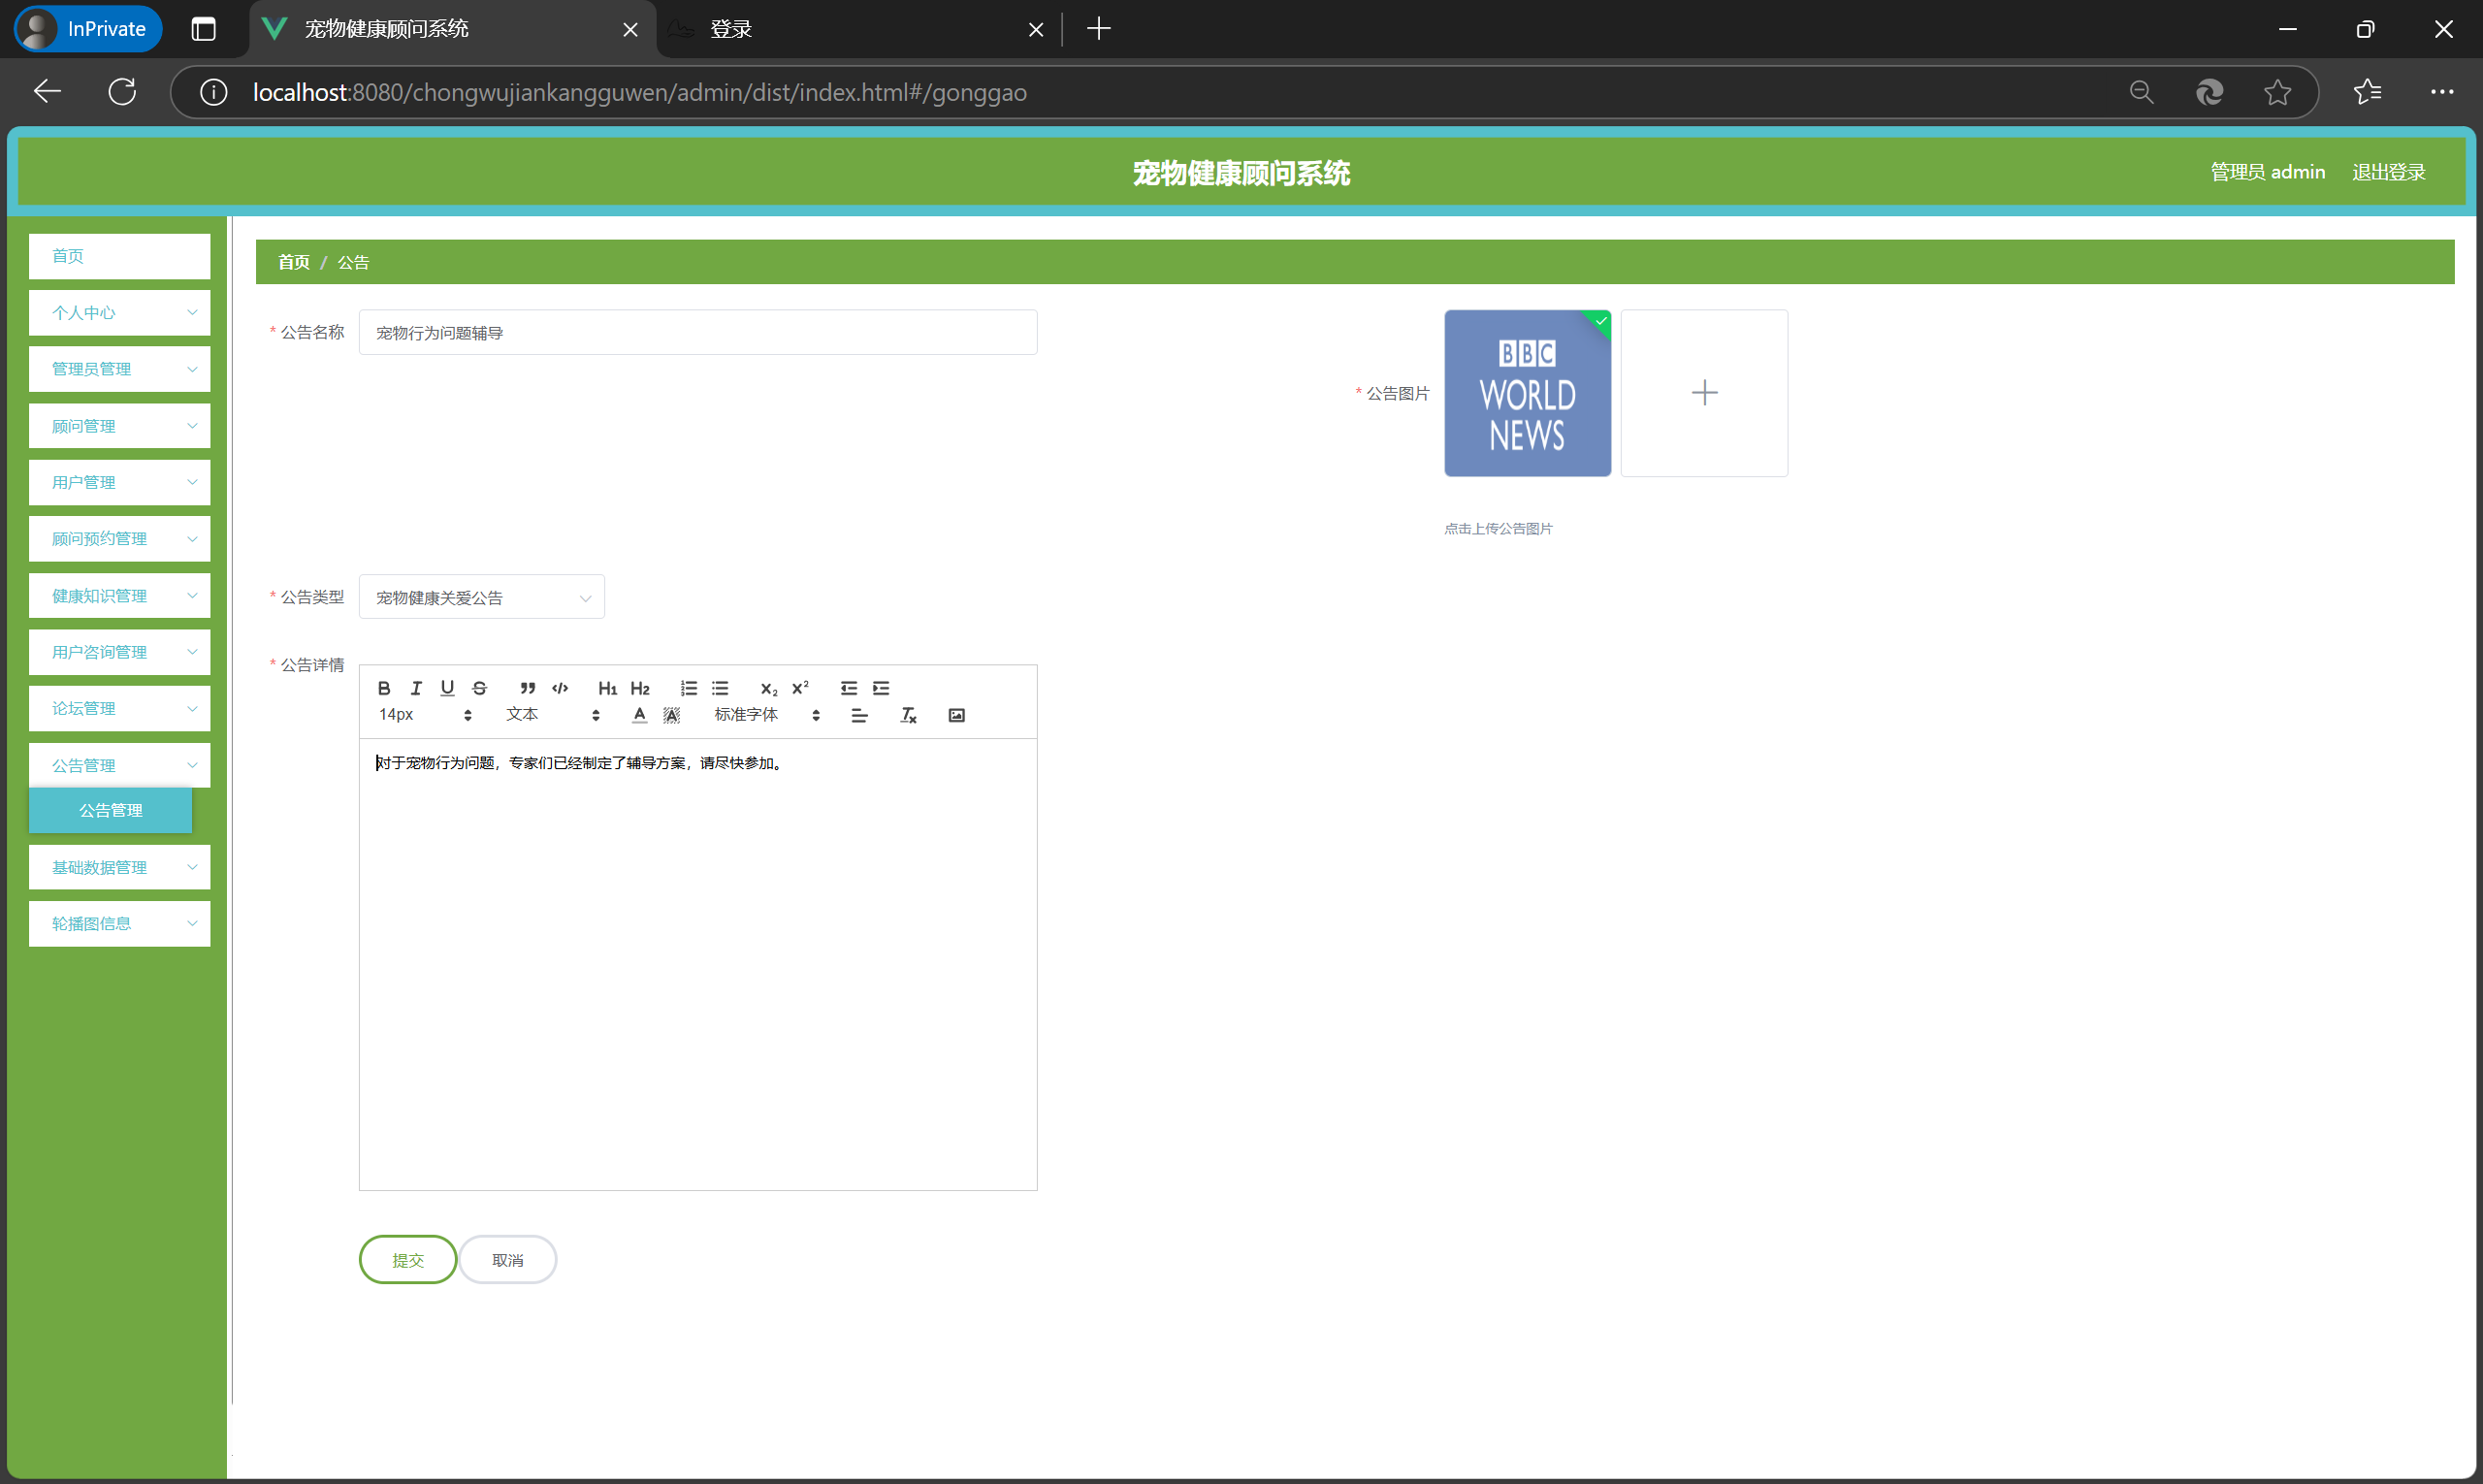
Task: Insert an ordered numbered list
Action: coord(688,688)
